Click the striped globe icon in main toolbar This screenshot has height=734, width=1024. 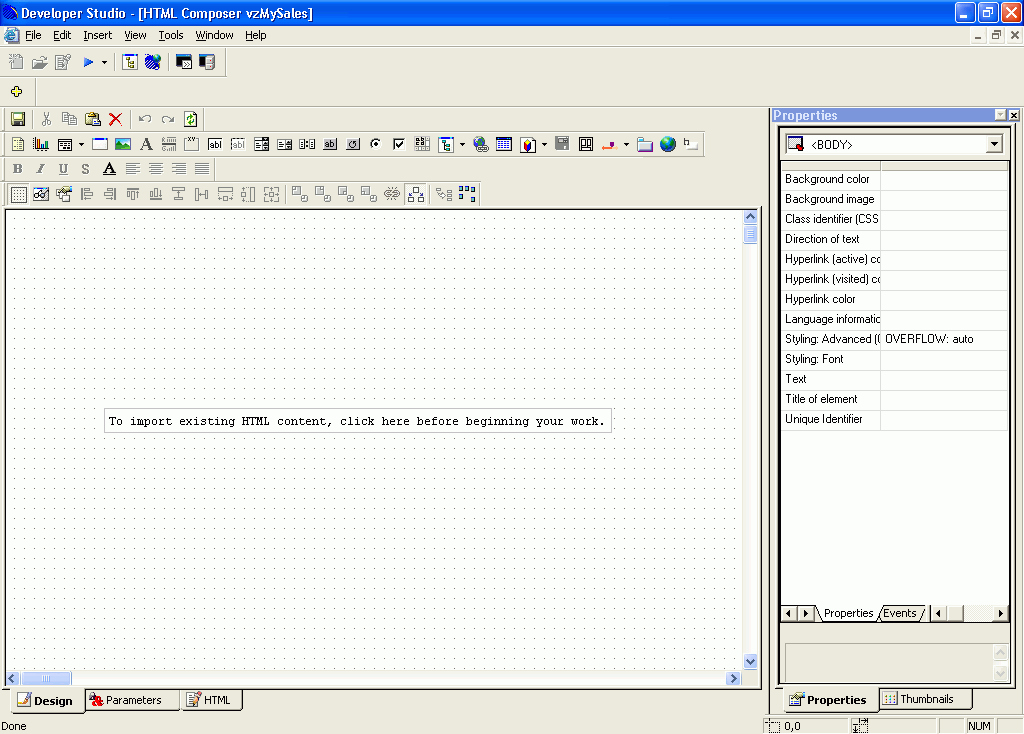153,62
